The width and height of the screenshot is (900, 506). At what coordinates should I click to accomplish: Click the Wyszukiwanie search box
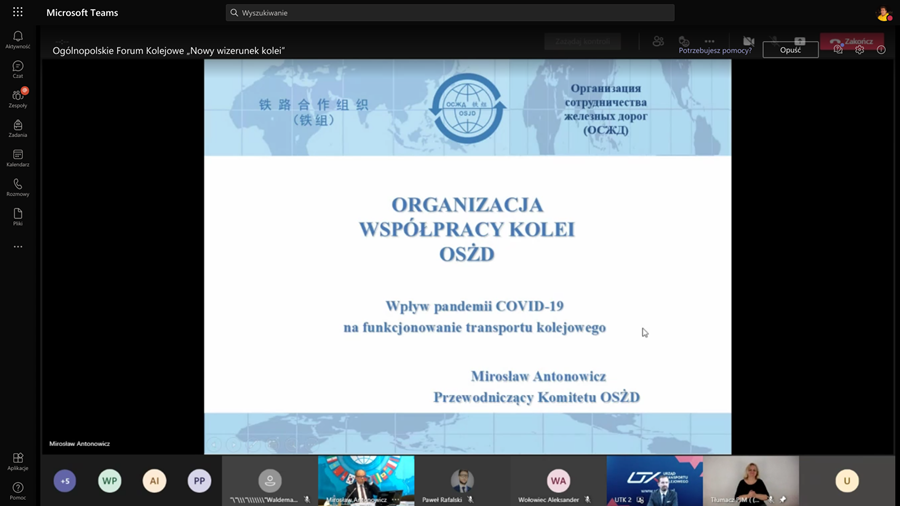(450, 13)
